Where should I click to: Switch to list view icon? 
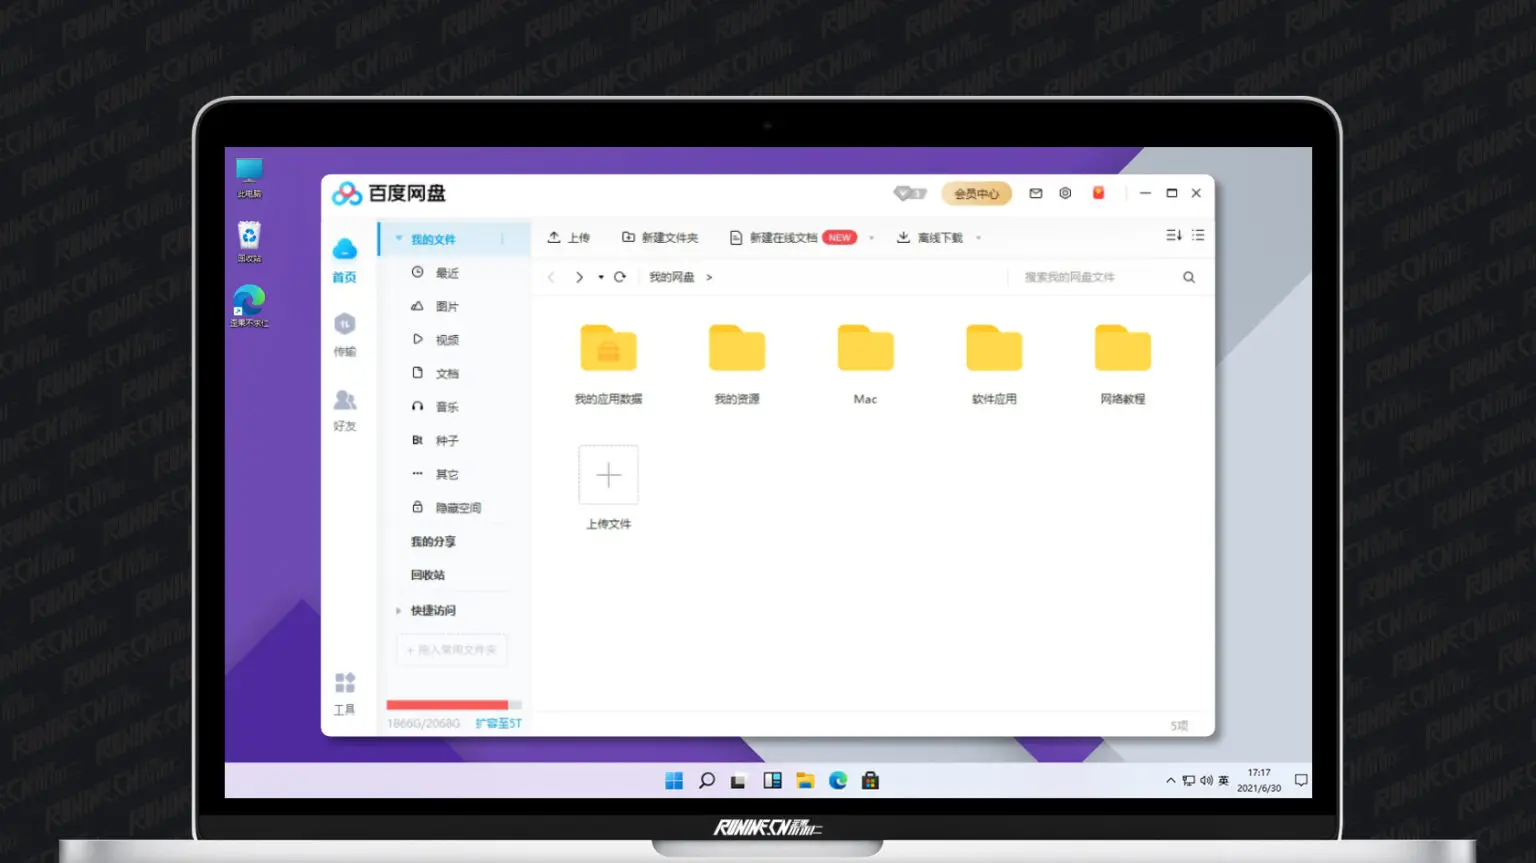(1198, 235)
